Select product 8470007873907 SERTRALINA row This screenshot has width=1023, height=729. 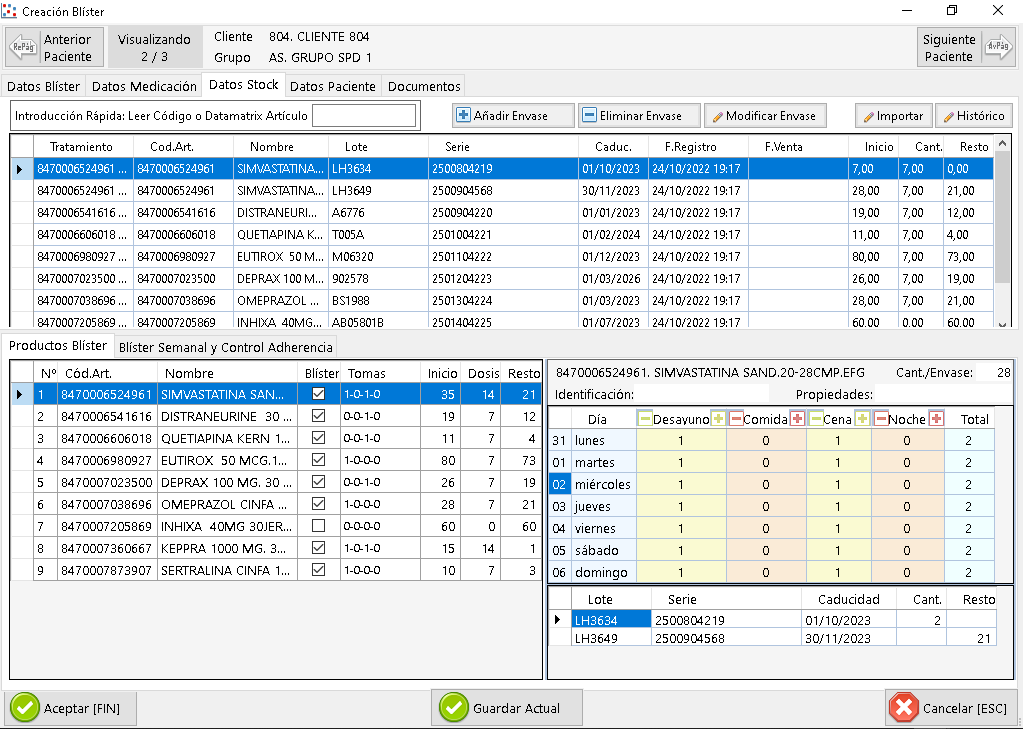[x=277, y=570]
